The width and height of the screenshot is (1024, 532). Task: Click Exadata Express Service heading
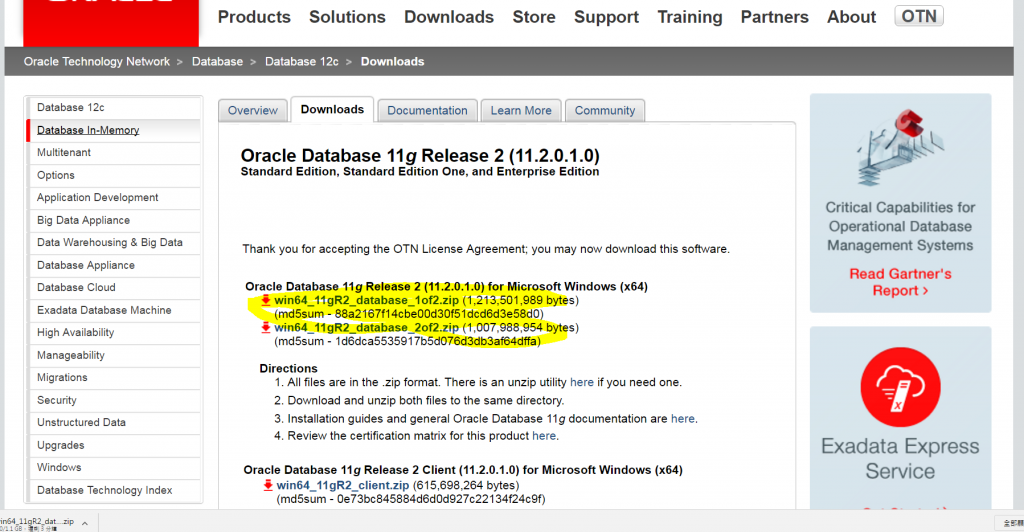(x=901, y=458)
